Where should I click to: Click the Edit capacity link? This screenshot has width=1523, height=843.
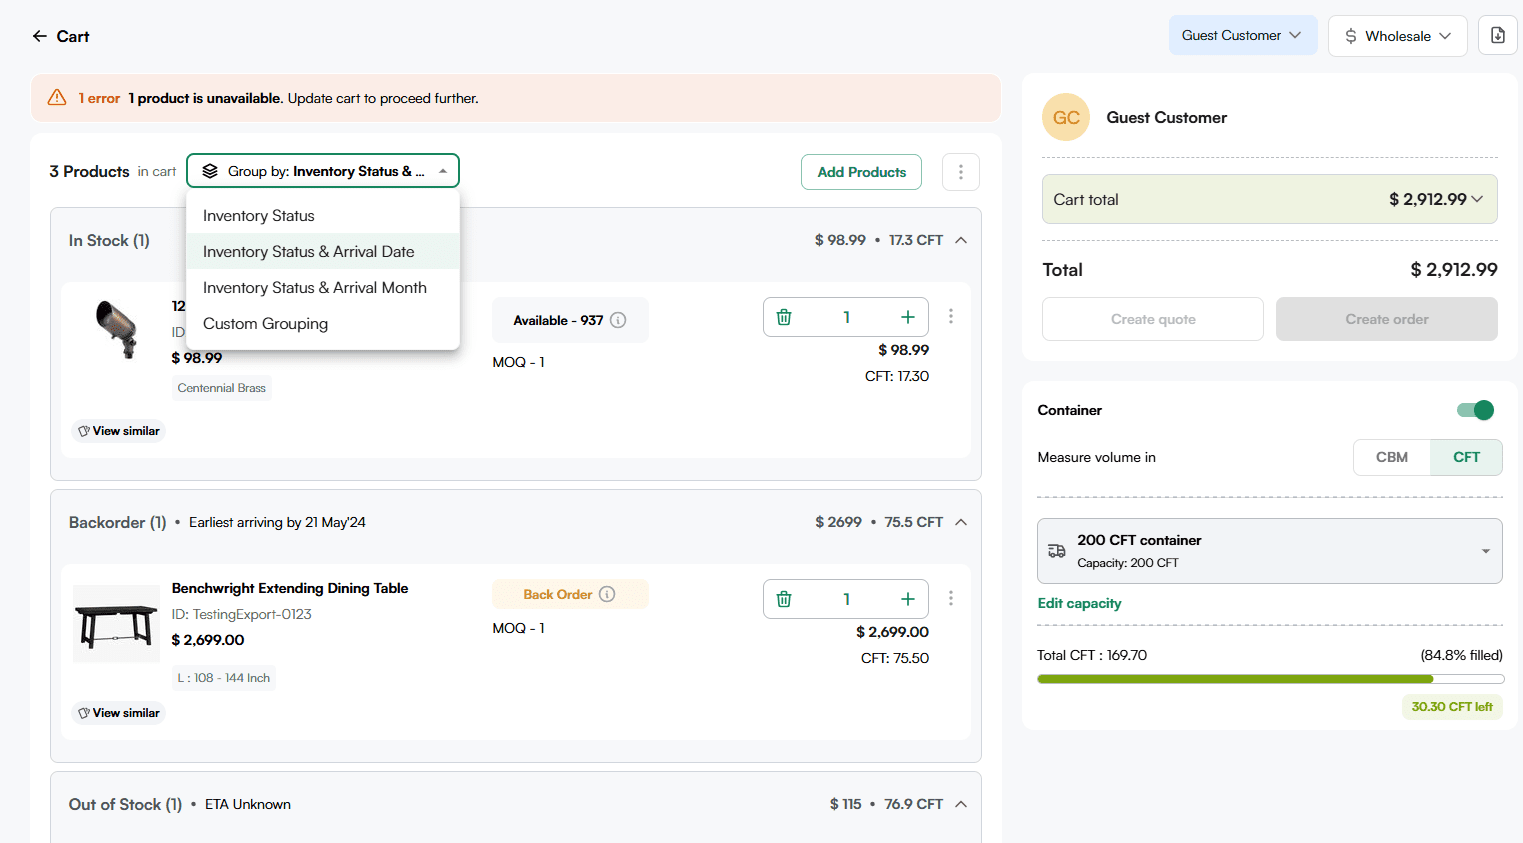1079,603
